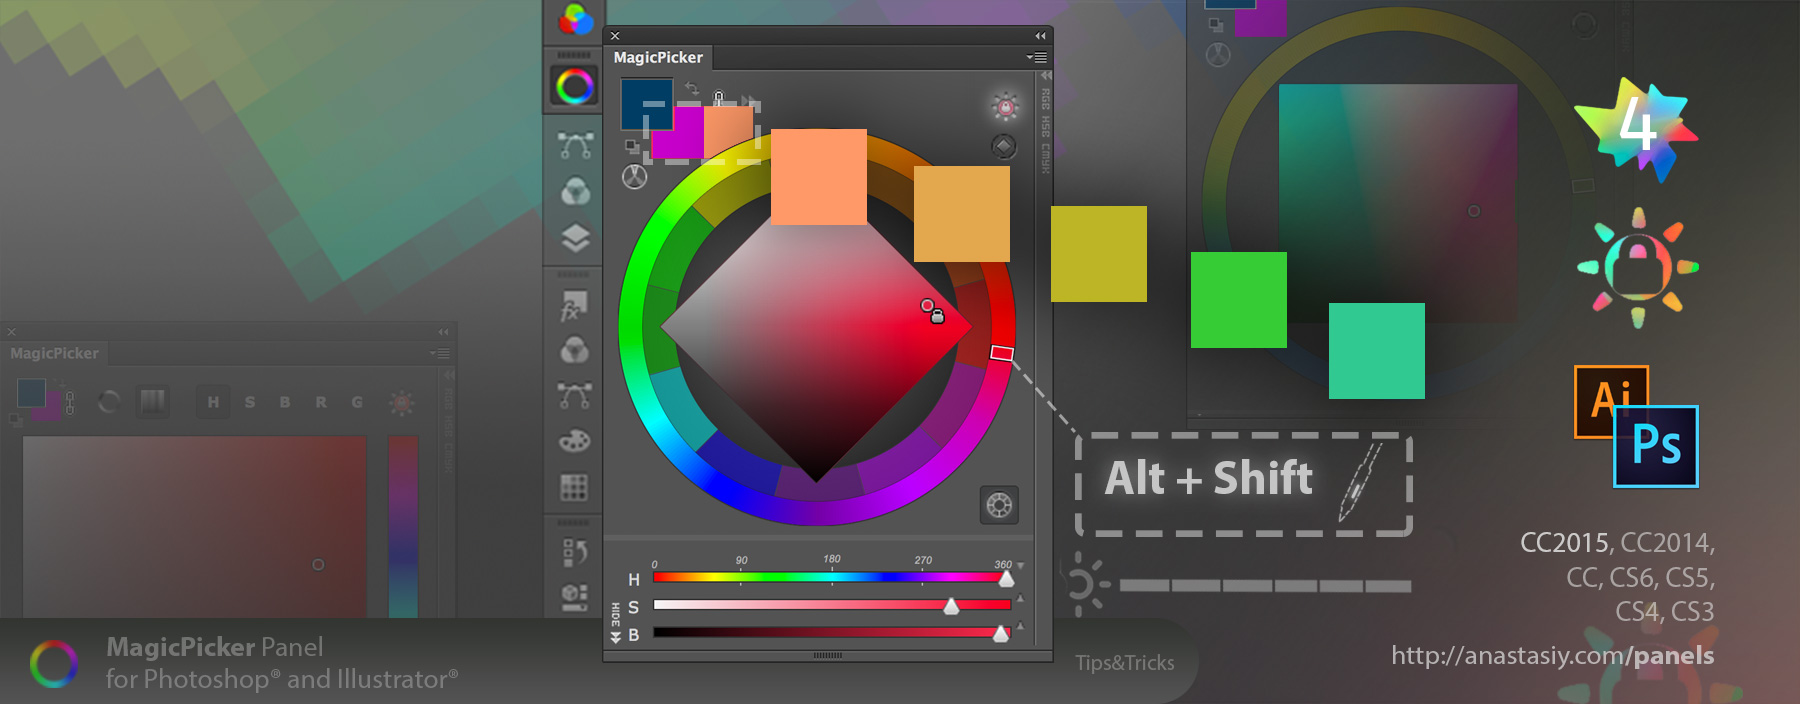Click the color scheme wheel icon below swatches
Image resolution: width=1800 pixels, height=704 pixels.
click(635, 177)
